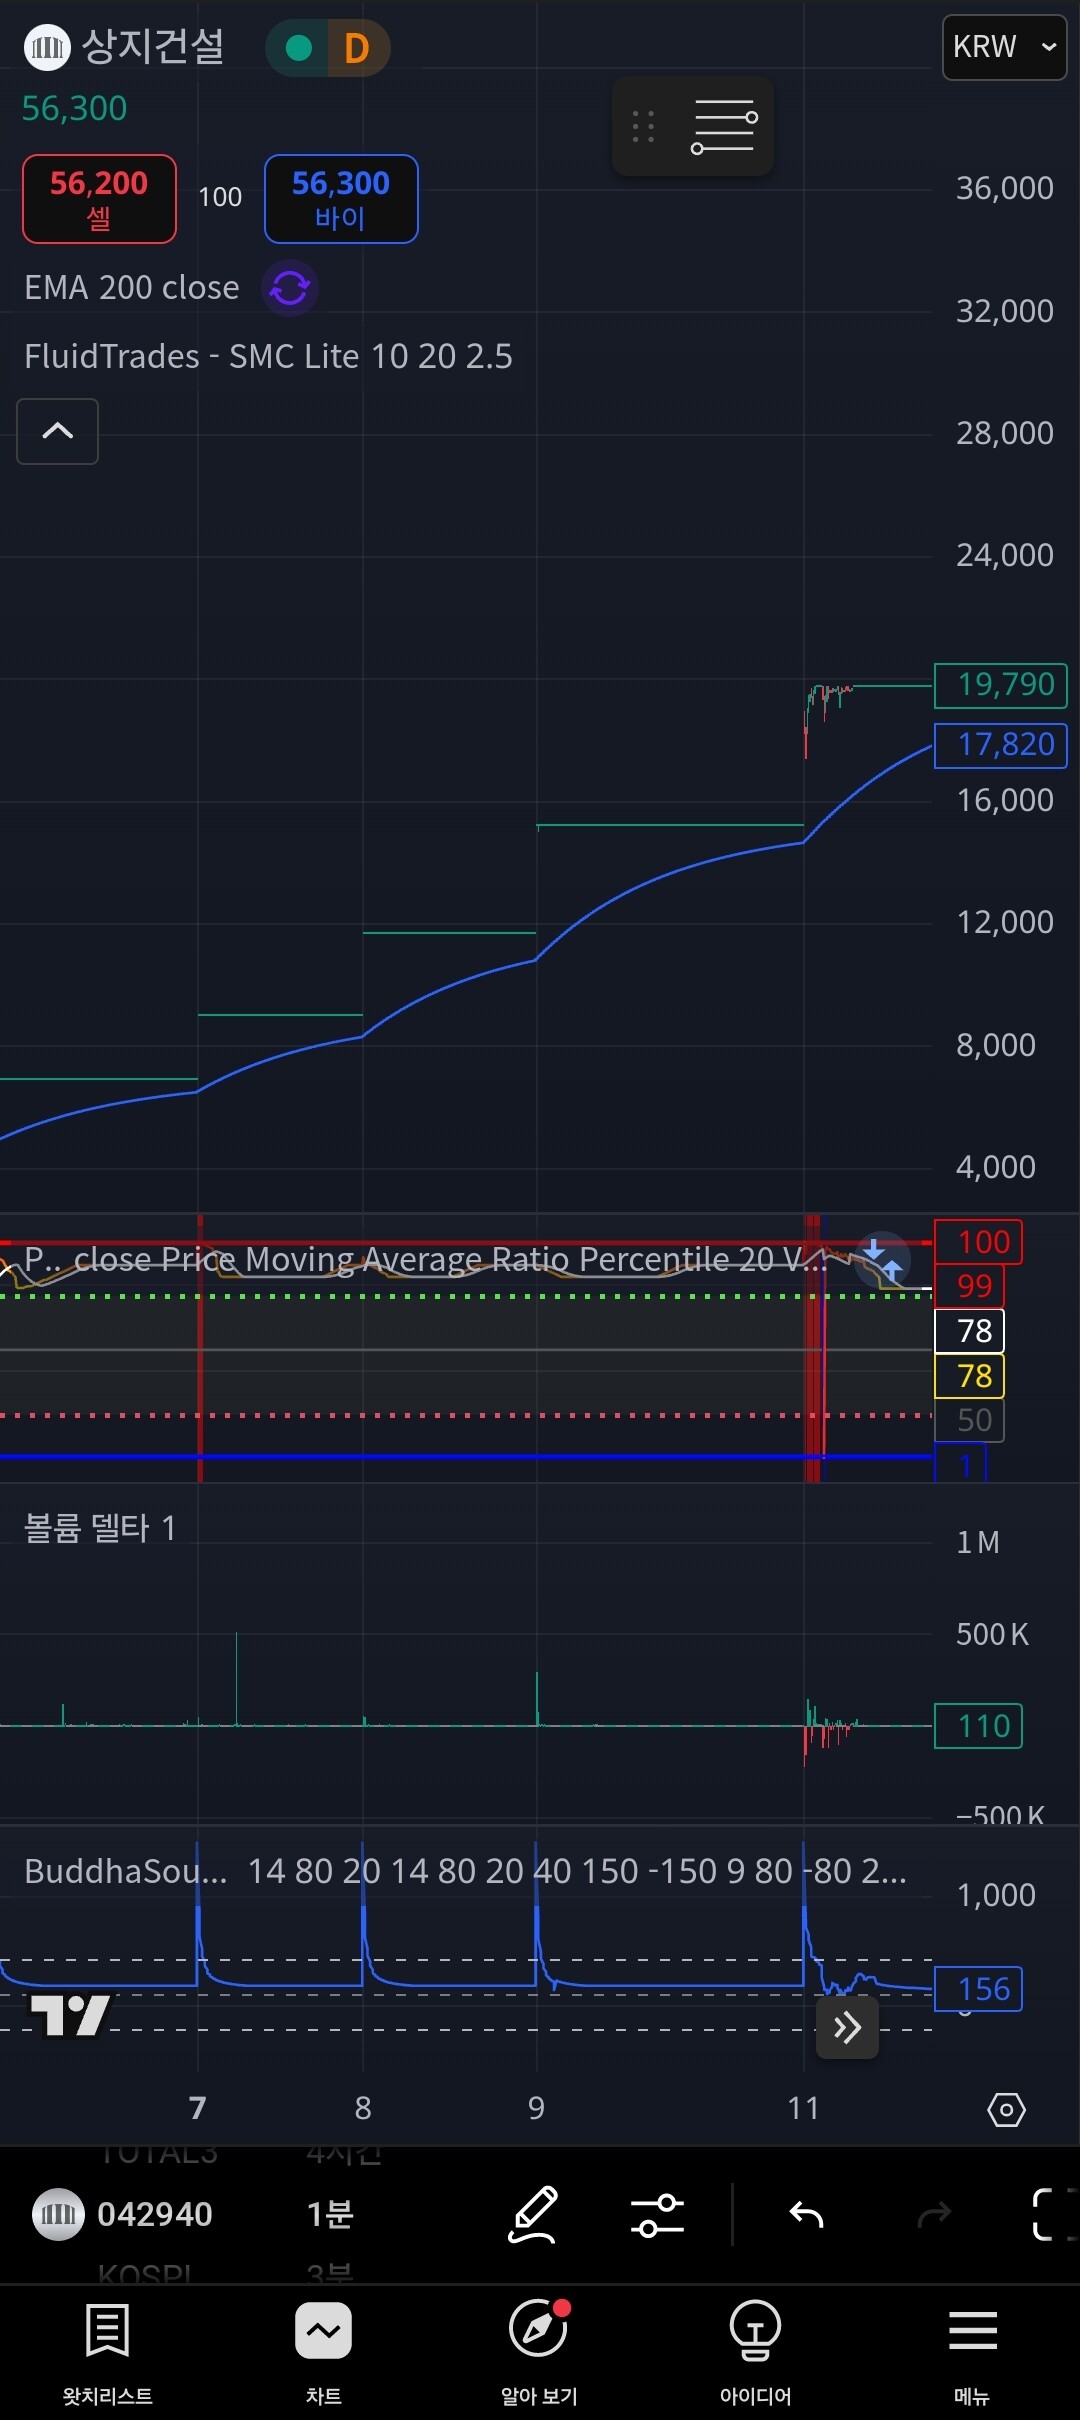The height and width of the screenshot is (2420, 1080).
Task: Tap the purple refresh icon next to EMA
Action: coord(290,288)
